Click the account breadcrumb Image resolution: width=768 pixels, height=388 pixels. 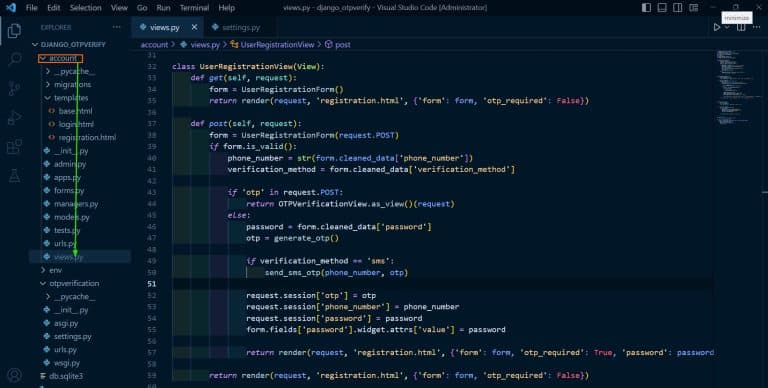coord(154,44)
